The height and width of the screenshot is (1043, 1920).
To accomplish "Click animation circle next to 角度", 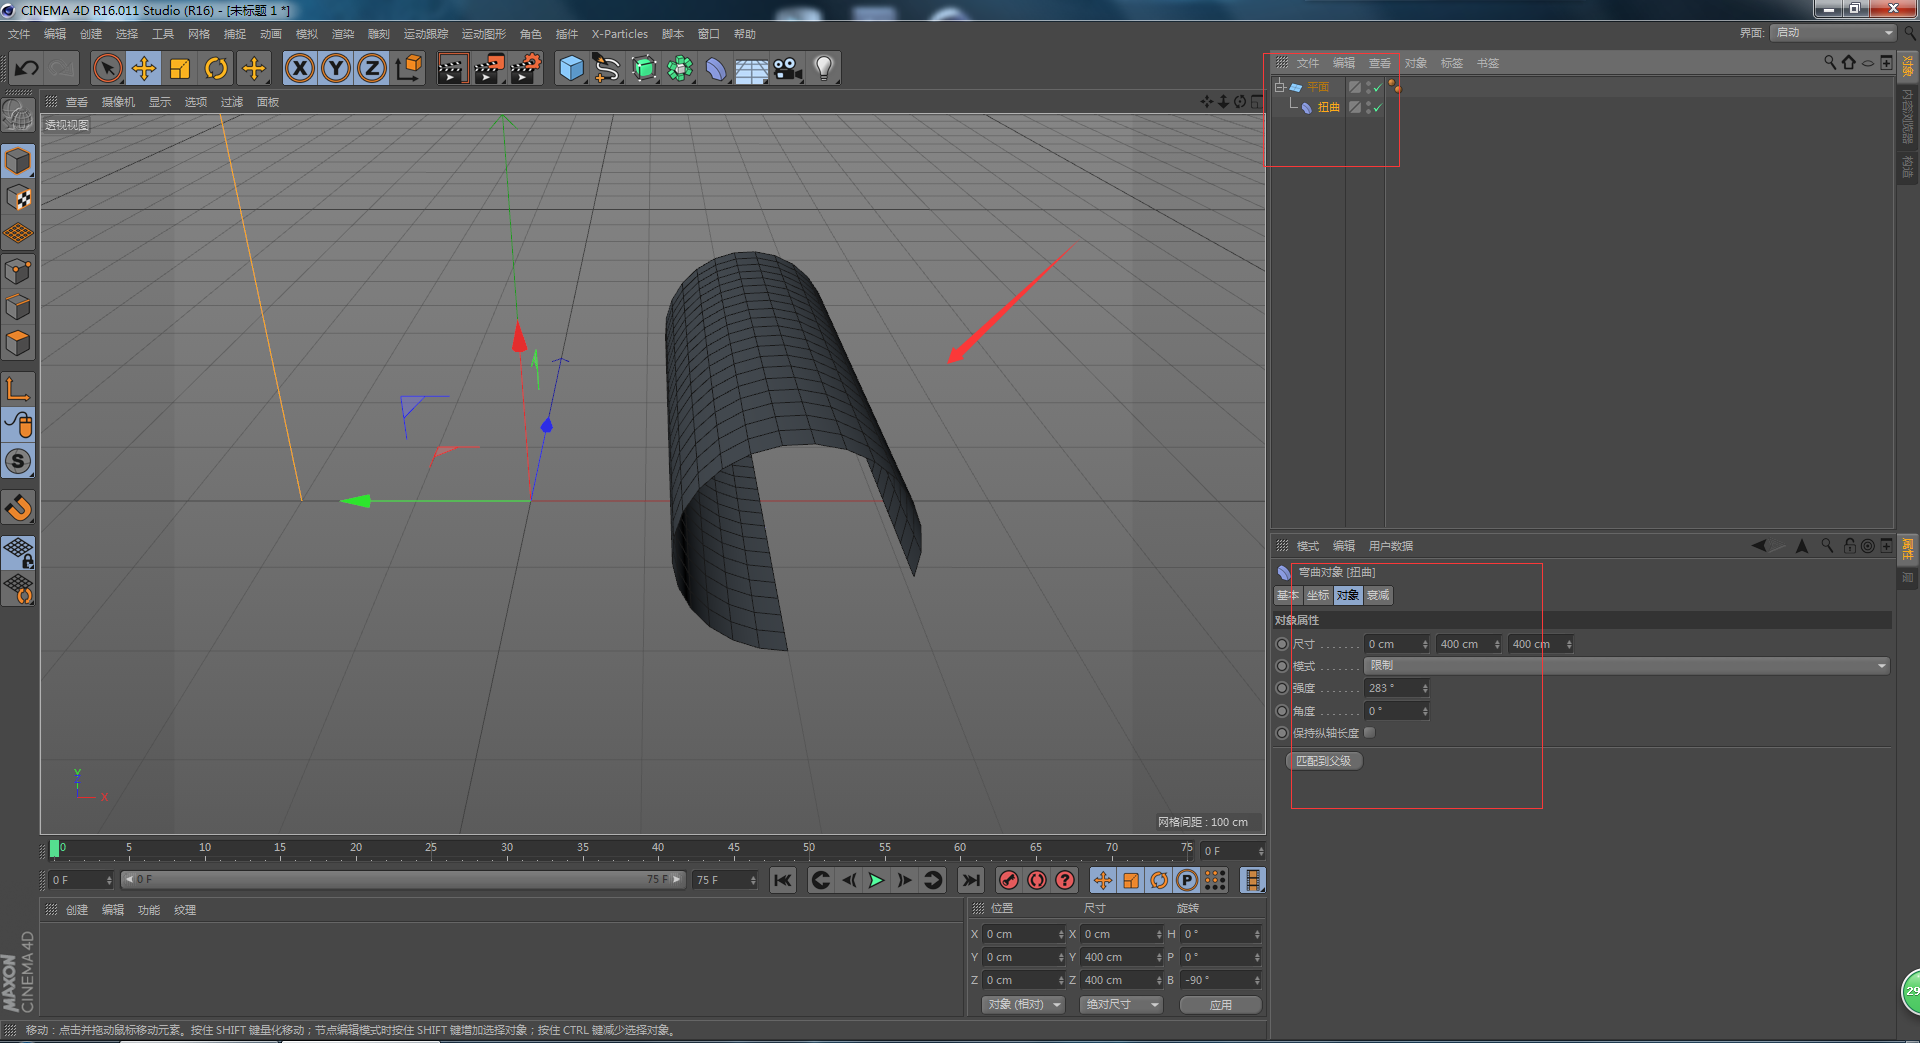I will (1282, 711).
